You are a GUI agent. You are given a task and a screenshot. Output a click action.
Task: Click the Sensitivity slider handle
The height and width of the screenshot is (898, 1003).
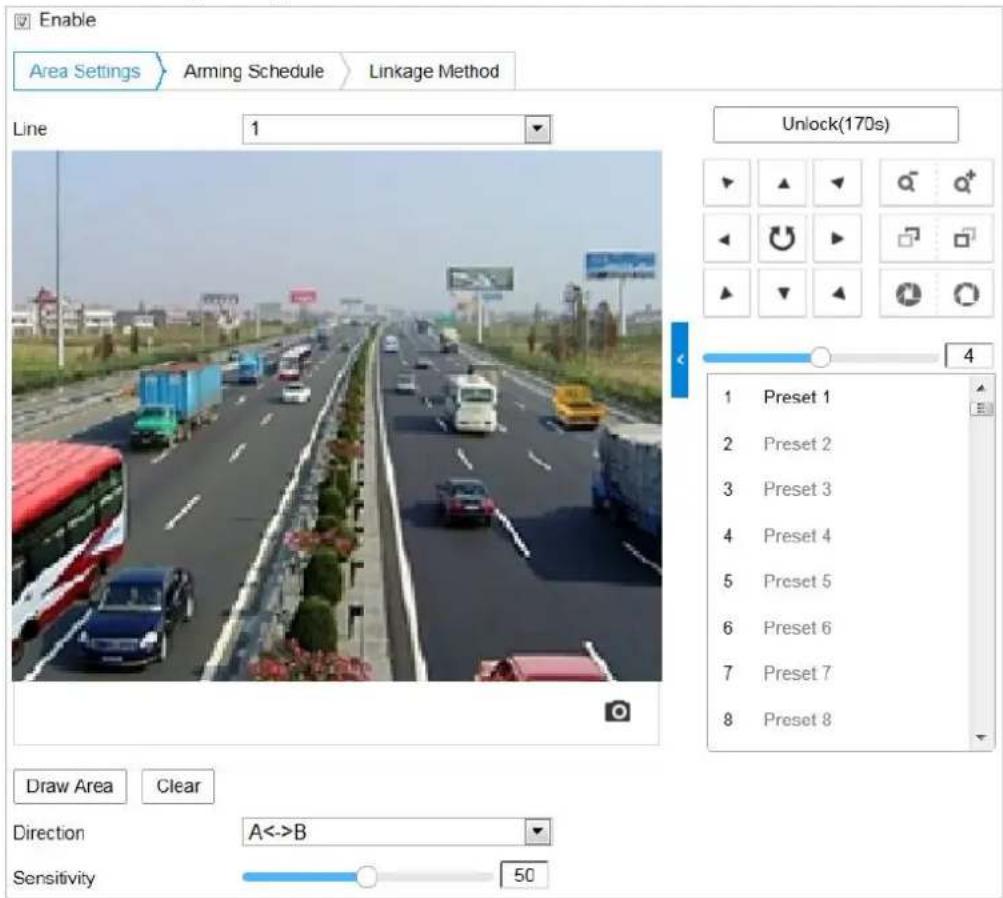367,876
